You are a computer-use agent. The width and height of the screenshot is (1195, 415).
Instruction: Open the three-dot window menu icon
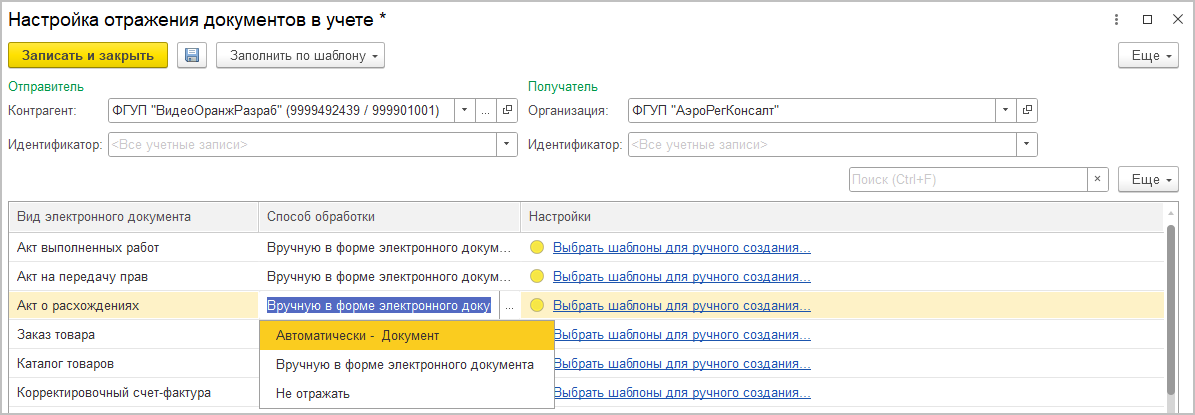point(1115,19)
